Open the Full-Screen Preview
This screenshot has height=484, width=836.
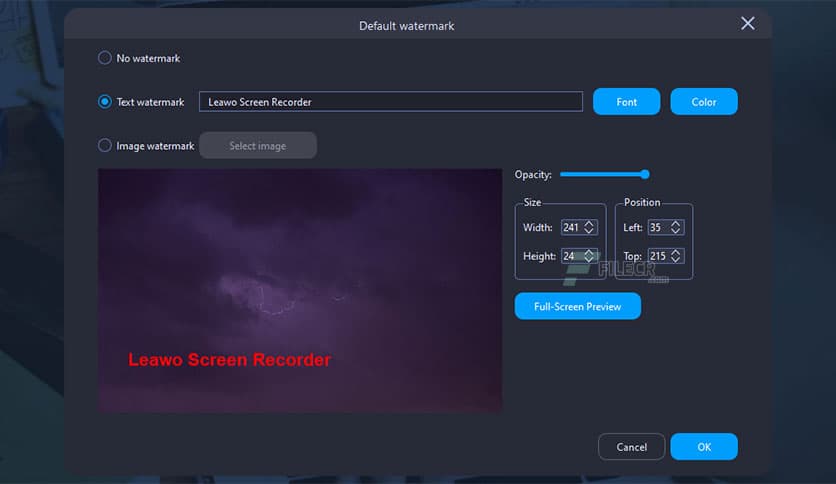click(577, 306)
